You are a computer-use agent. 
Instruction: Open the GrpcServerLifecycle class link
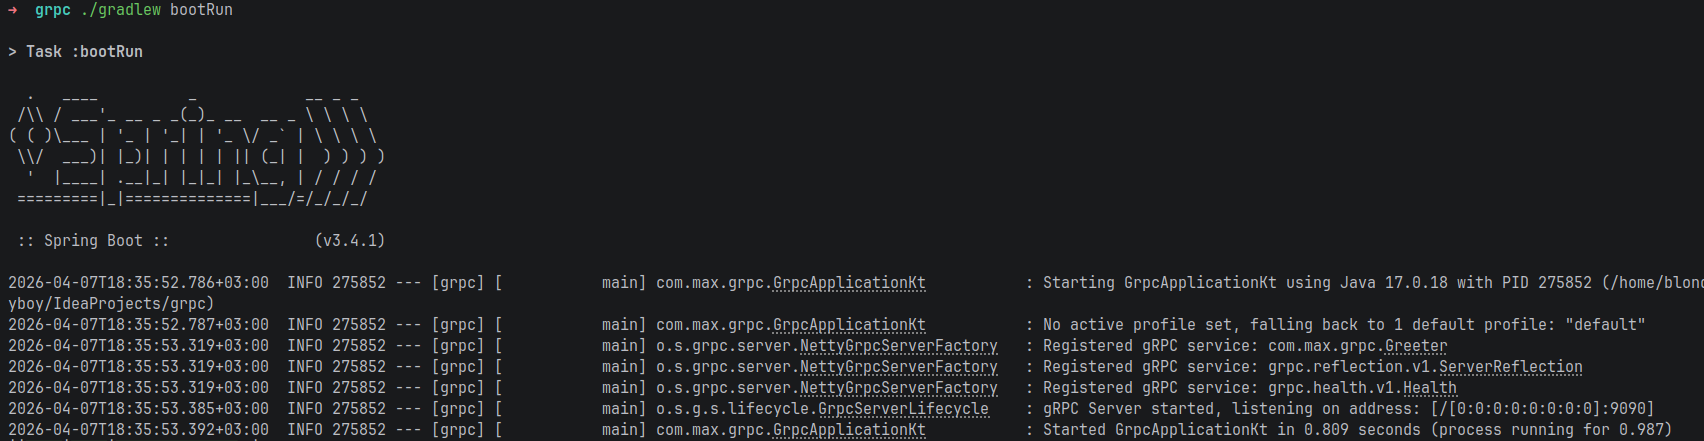point(903,409)
